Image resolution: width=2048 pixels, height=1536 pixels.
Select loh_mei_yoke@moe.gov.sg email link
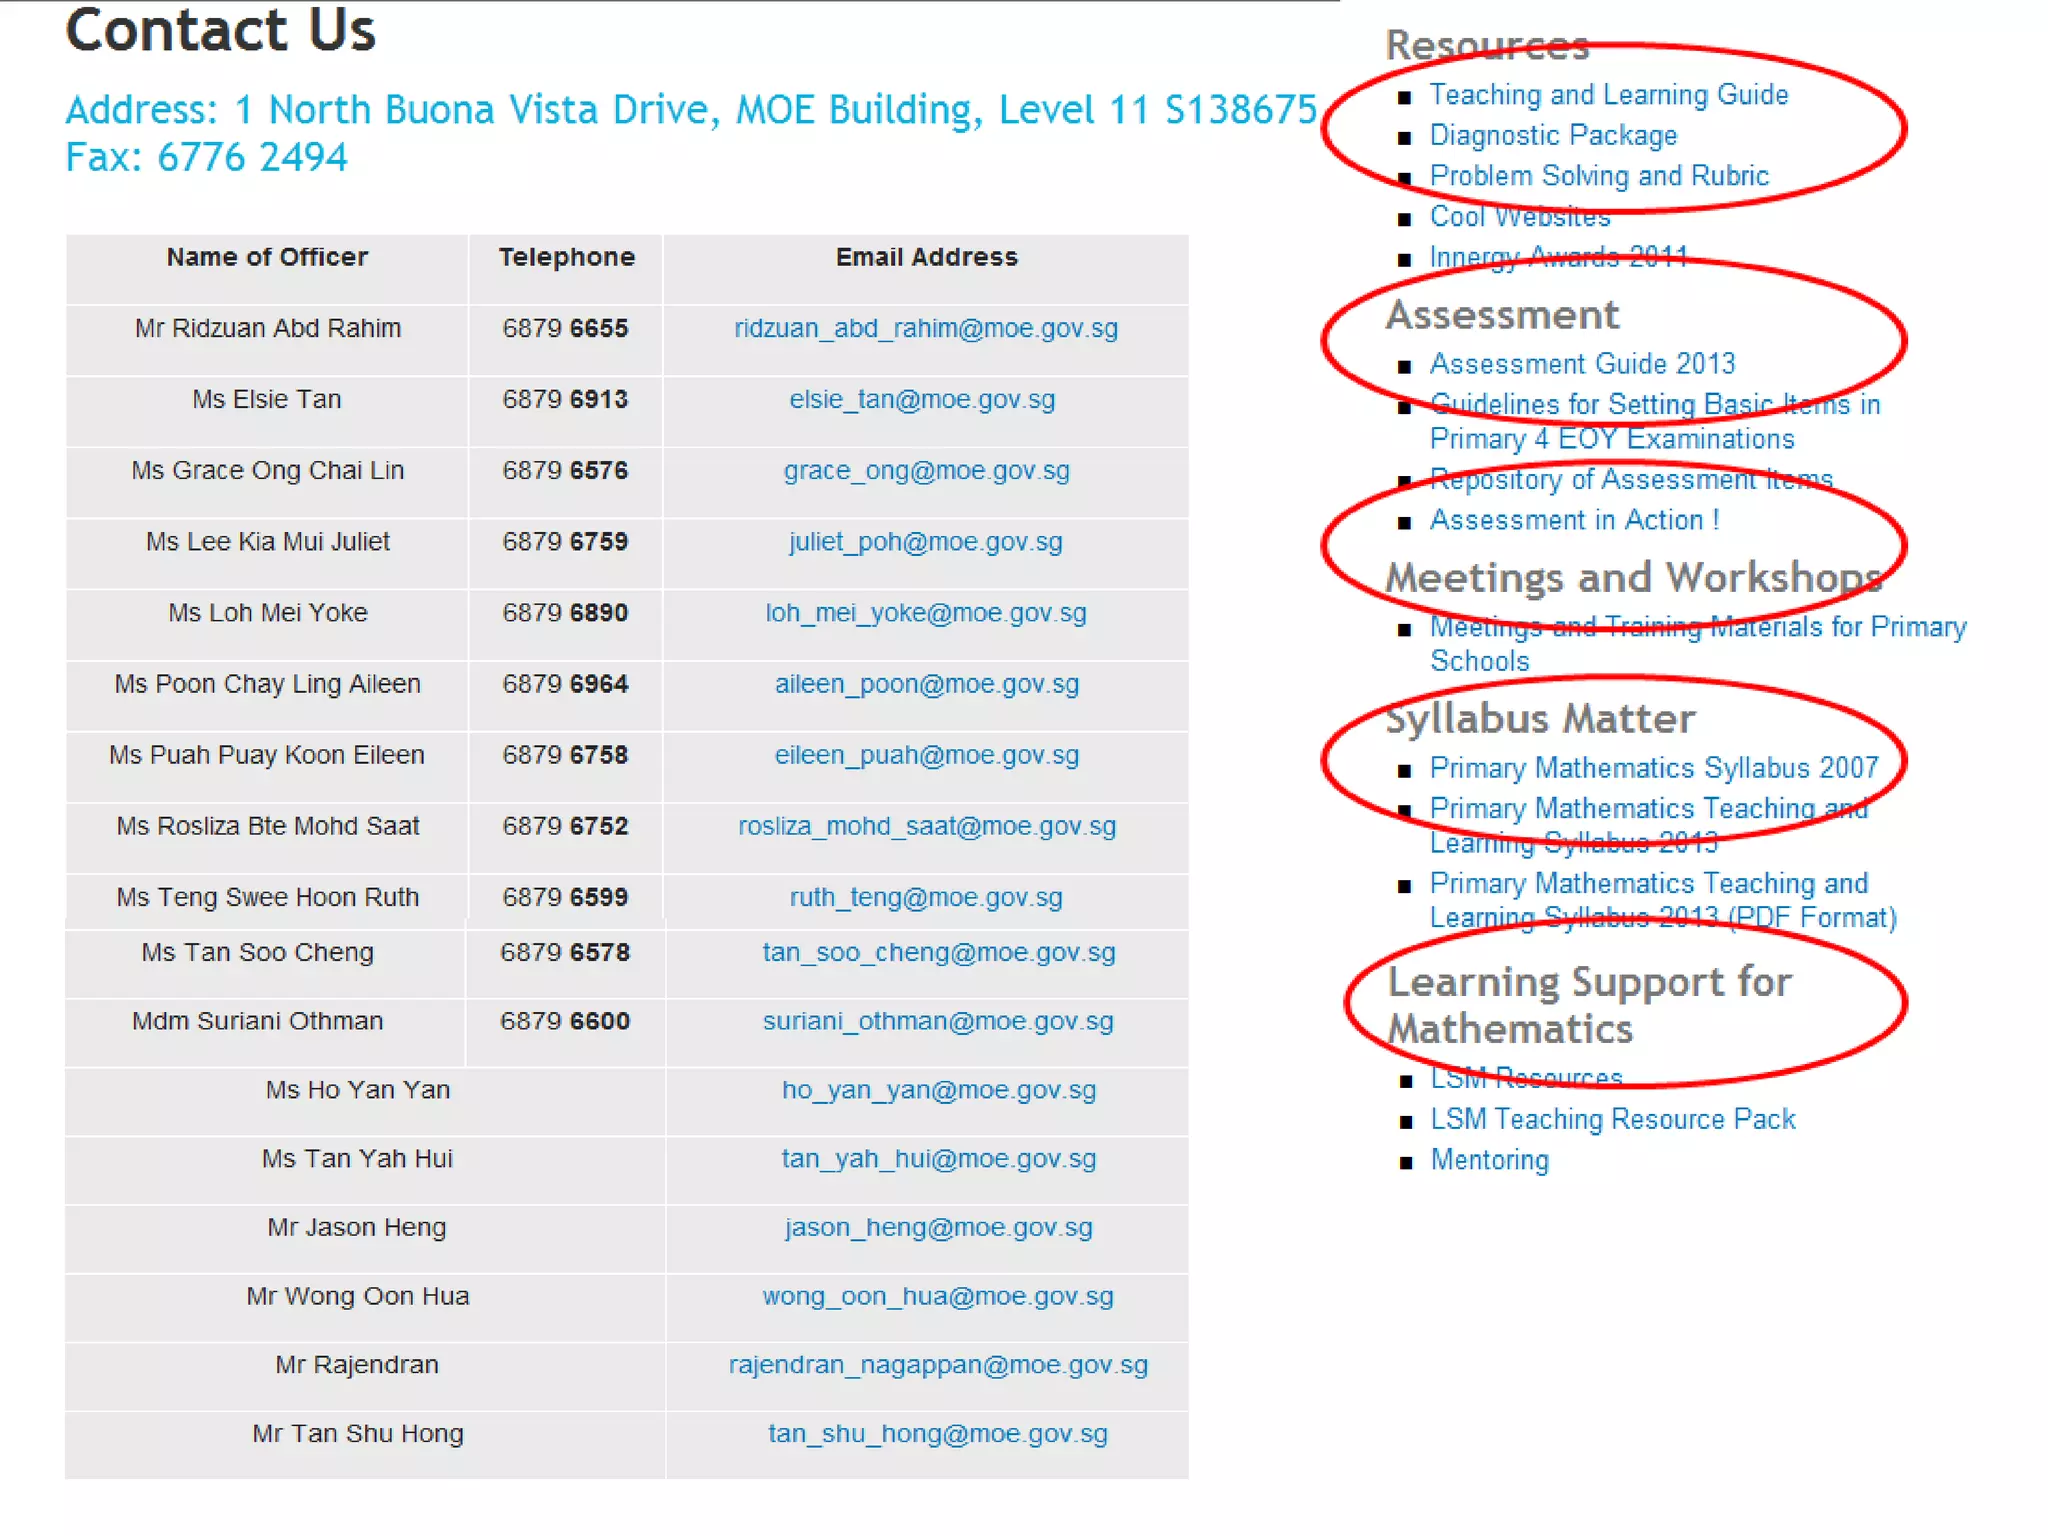click(x=925, y=613)
